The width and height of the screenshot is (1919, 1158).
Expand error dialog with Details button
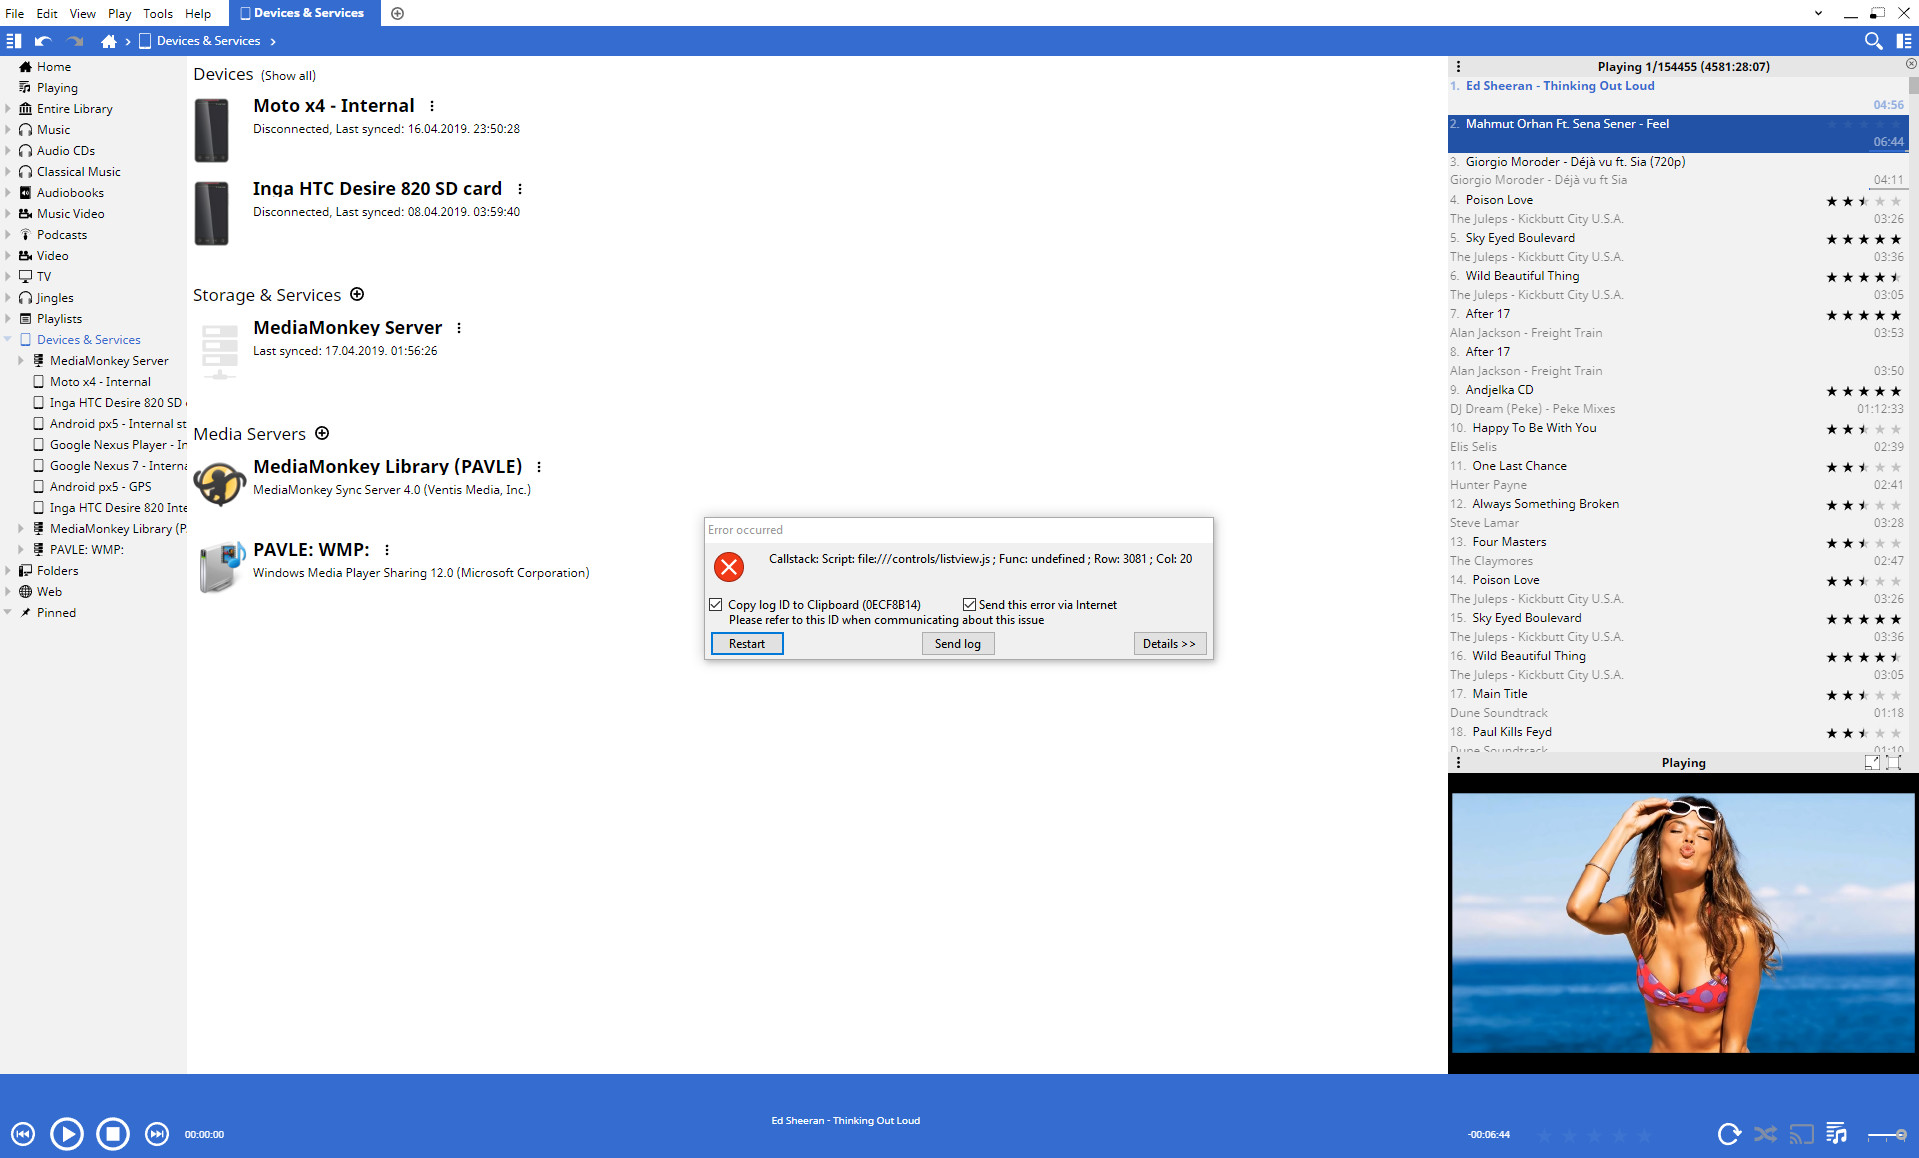tap(1169, 644)
